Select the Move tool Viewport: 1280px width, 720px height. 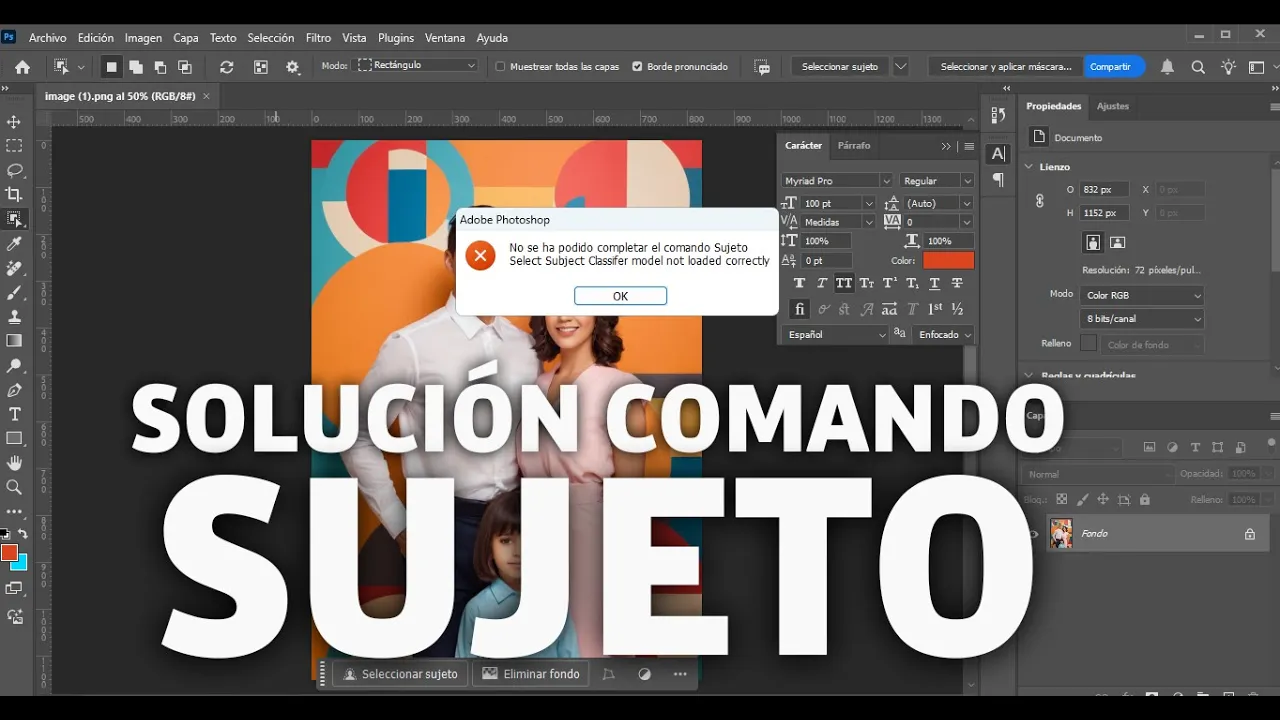click(14, 122)
